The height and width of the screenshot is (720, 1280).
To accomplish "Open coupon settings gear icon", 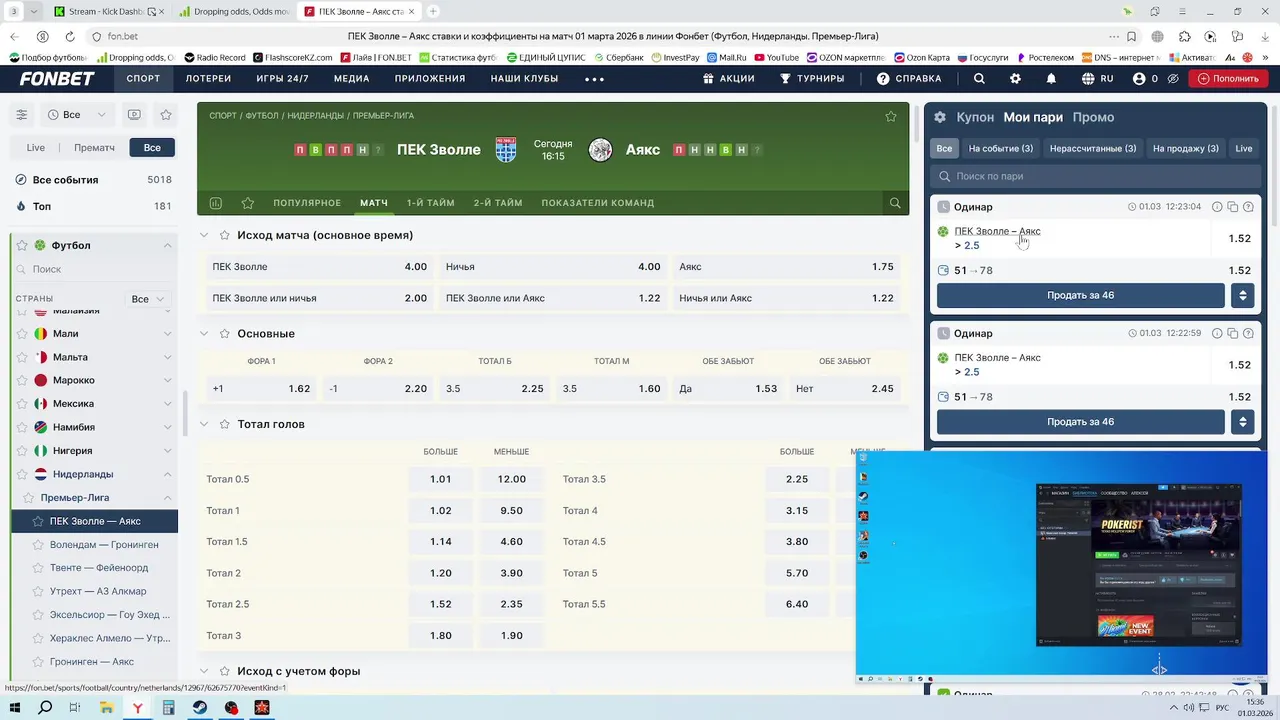I will pyautogui.click(x=940, y=117).
